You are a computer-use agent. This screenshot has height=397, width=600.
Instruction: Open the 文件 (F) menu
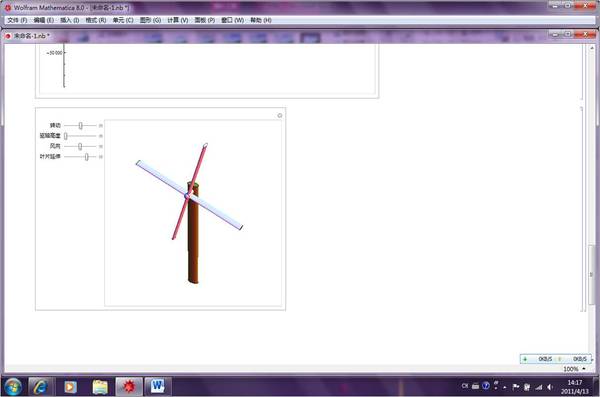17,20
